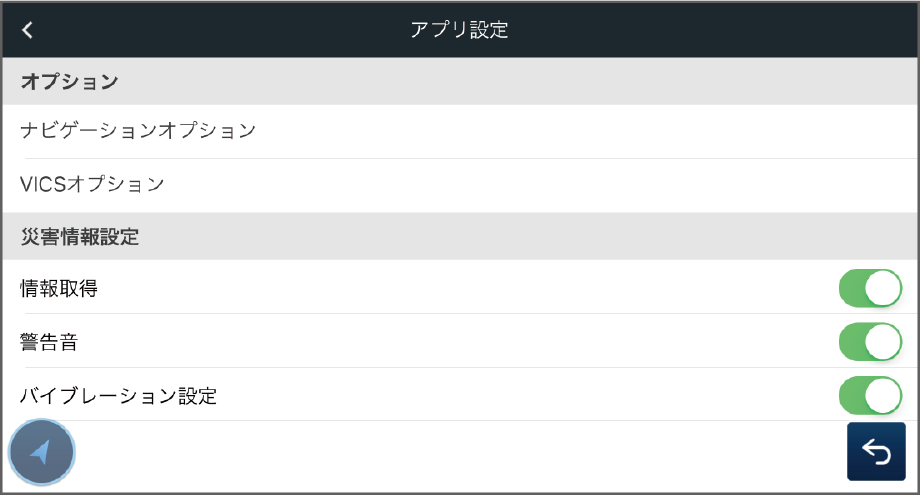Click the バイブレーション設定 label text
The height and width of the screenshot is (495, 920).
[118, 396]
